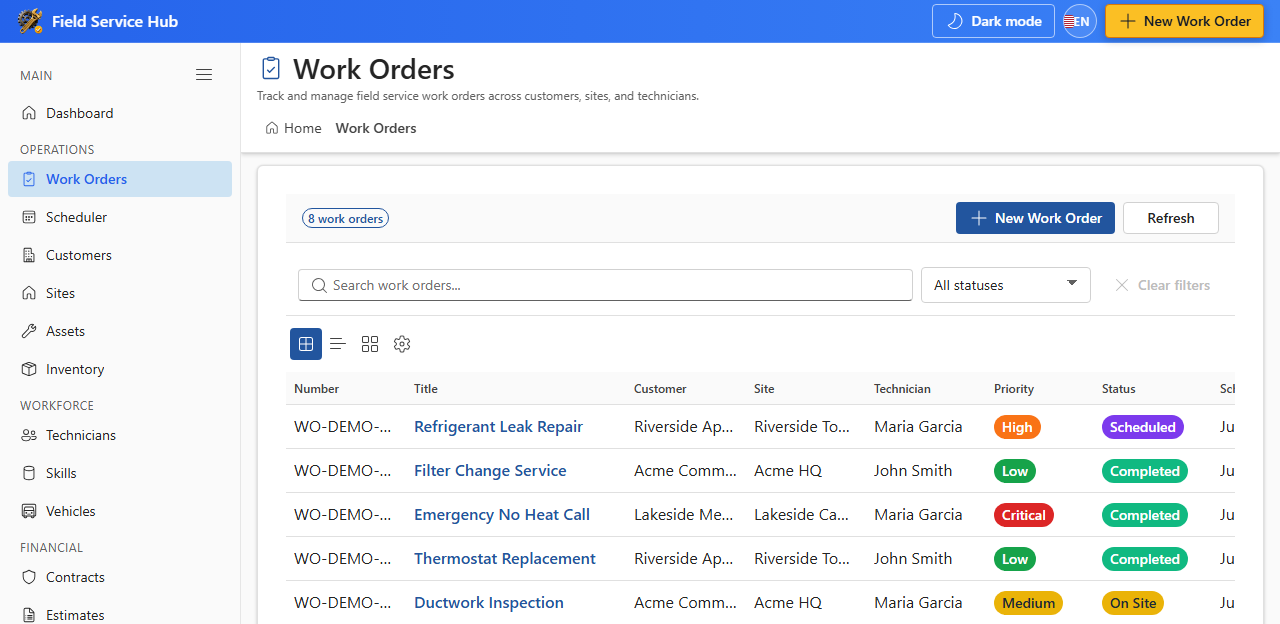Click the Home breadcrumb link
The image size is (1280, 624).
293,128
